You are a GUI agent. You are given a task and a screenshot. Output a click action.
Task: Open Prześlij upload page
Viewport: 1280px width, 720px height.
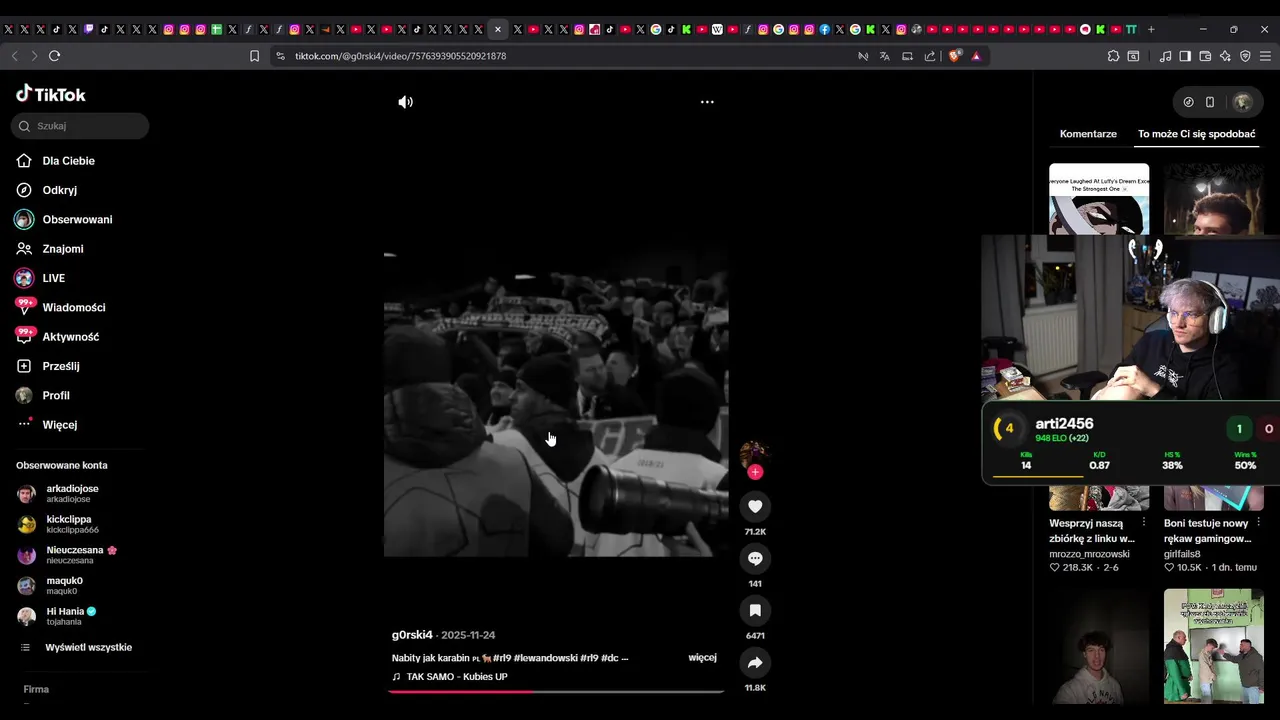click(61, 366)
